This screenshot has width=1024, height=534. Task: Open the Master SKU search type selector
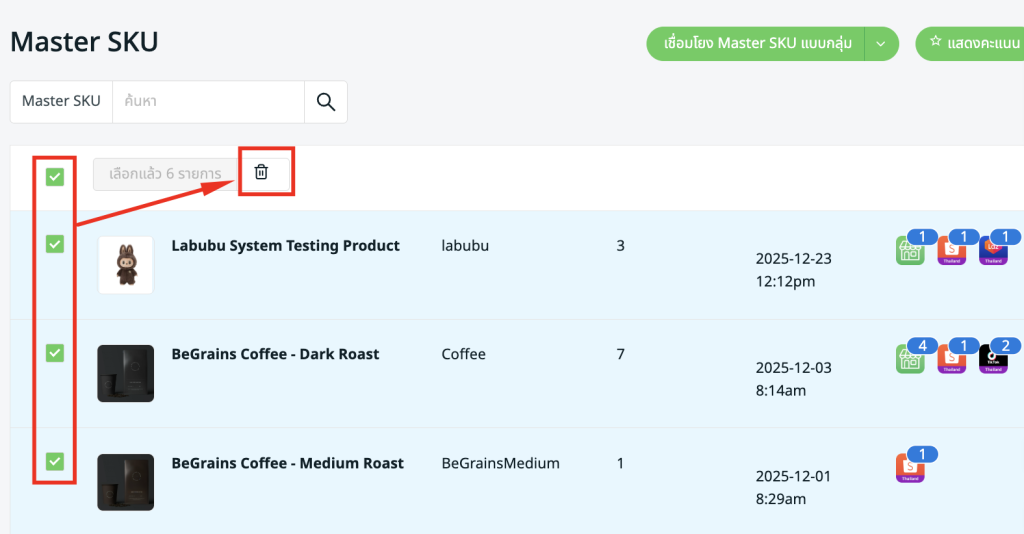pos(61,101)
